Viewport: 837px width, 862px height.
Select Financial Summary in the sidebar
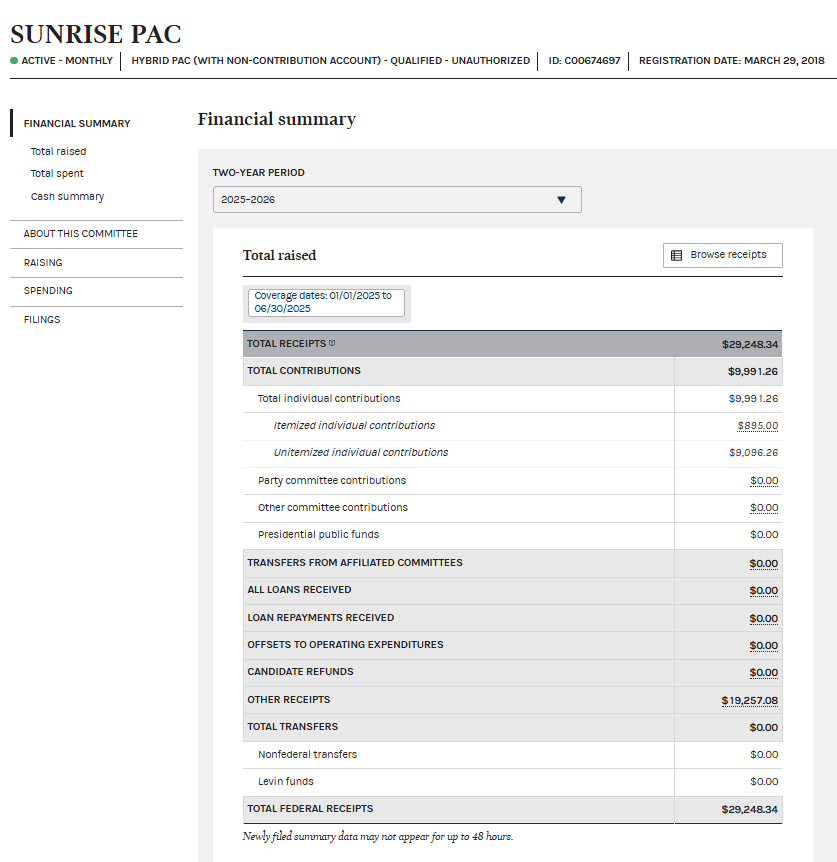(x=77, y=123)
